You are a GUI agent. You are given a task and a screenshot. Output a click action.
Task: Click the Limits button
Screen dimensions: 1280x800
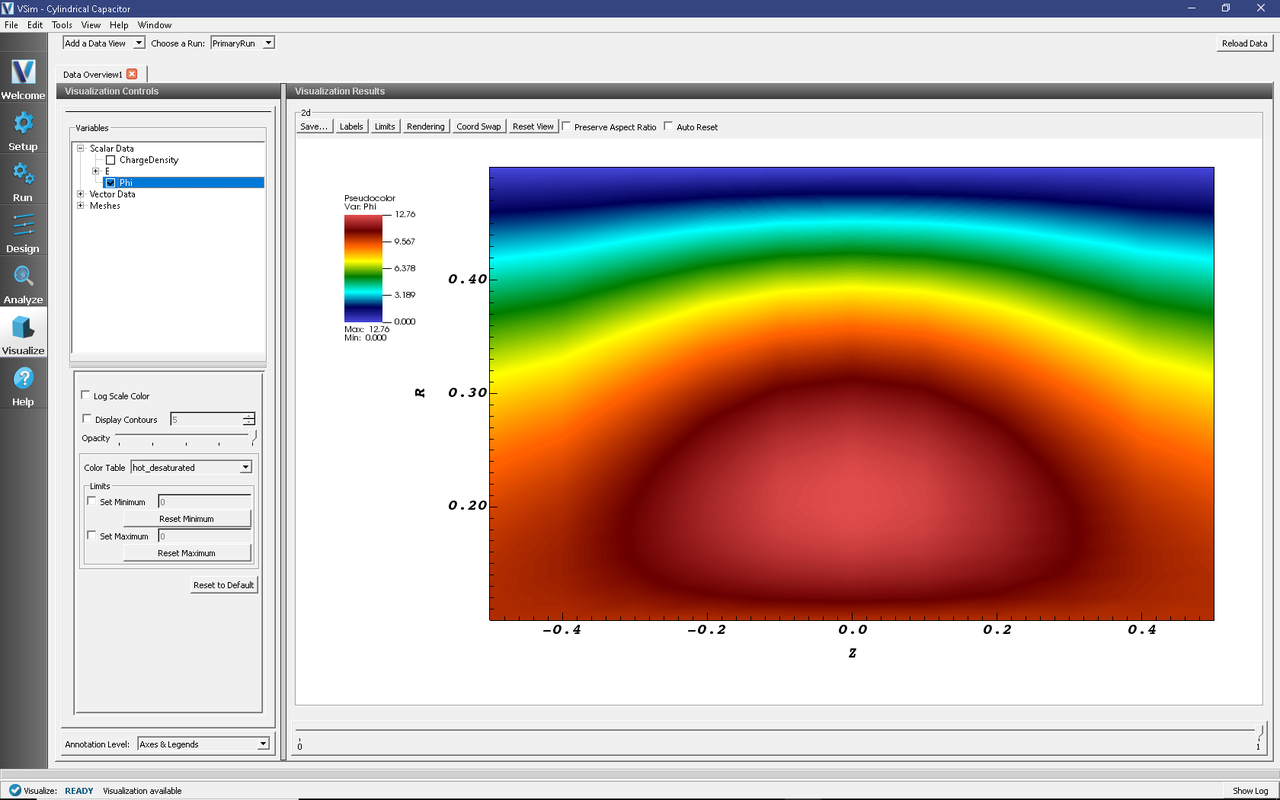(x=385, y=127)
